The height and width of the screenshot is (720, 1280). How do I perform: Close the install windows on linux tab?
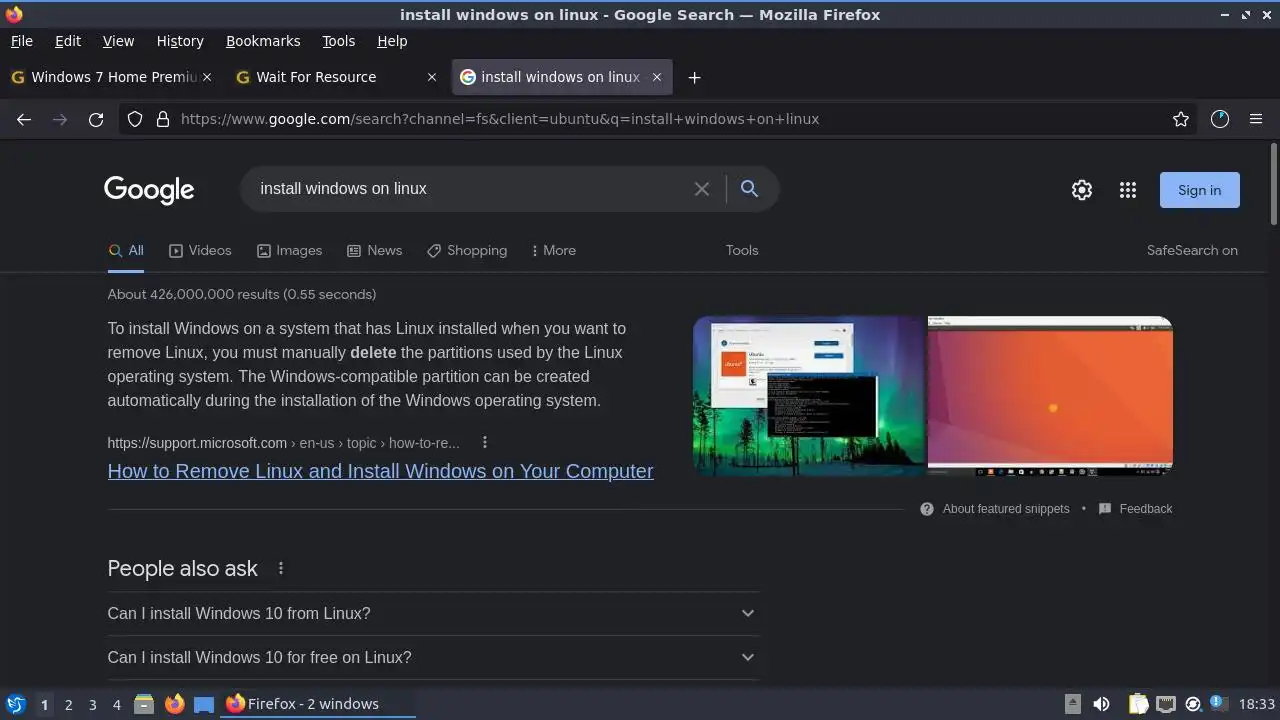pyautogui.click(x=657, y=77)
